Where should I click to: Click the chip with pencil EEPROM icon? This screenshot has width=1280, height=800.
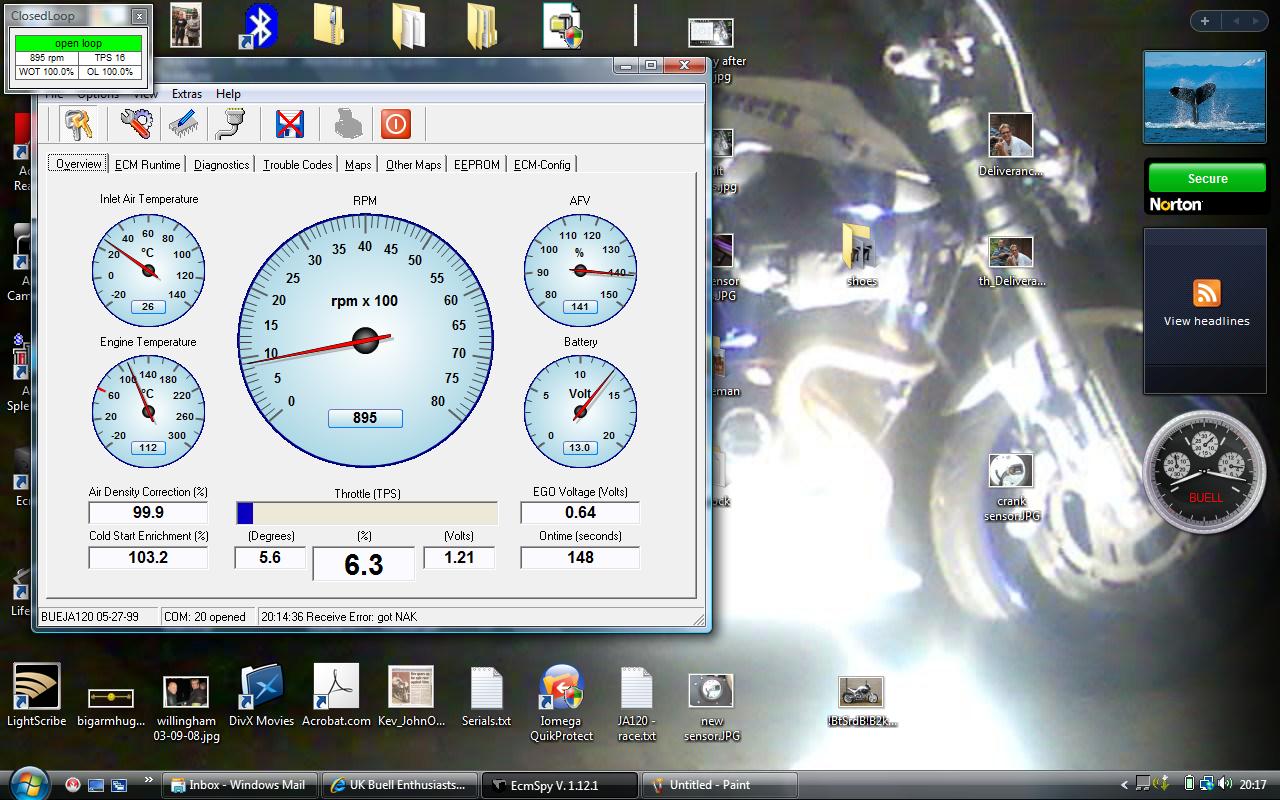coord(183,124)
